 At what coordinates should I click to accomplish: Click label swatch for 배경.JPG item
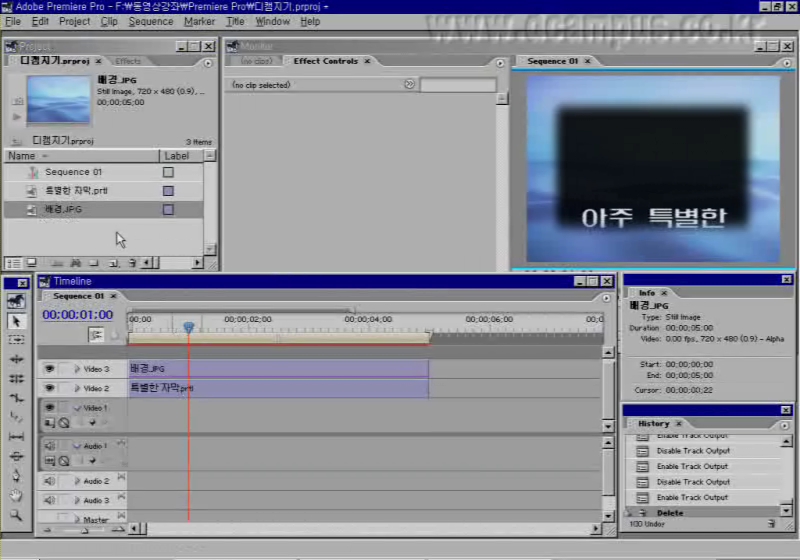click(x=168, y=210)
